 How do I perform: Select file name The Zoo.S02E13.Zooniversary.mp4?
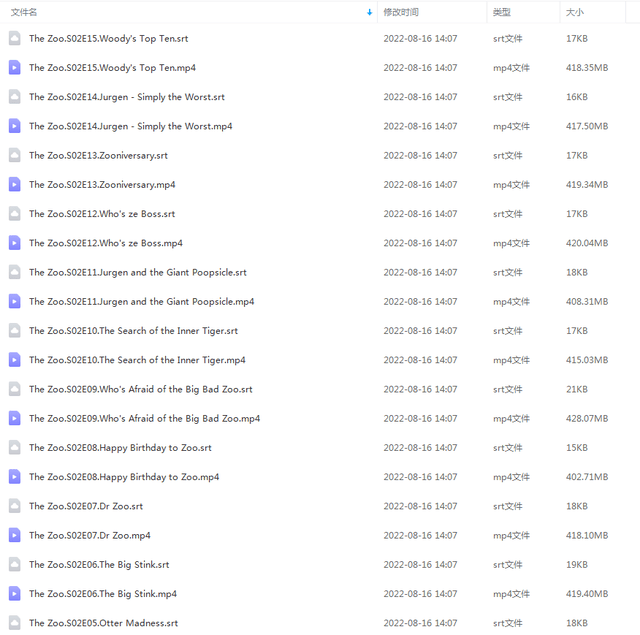pyautogui.click(x=102, y=185)
